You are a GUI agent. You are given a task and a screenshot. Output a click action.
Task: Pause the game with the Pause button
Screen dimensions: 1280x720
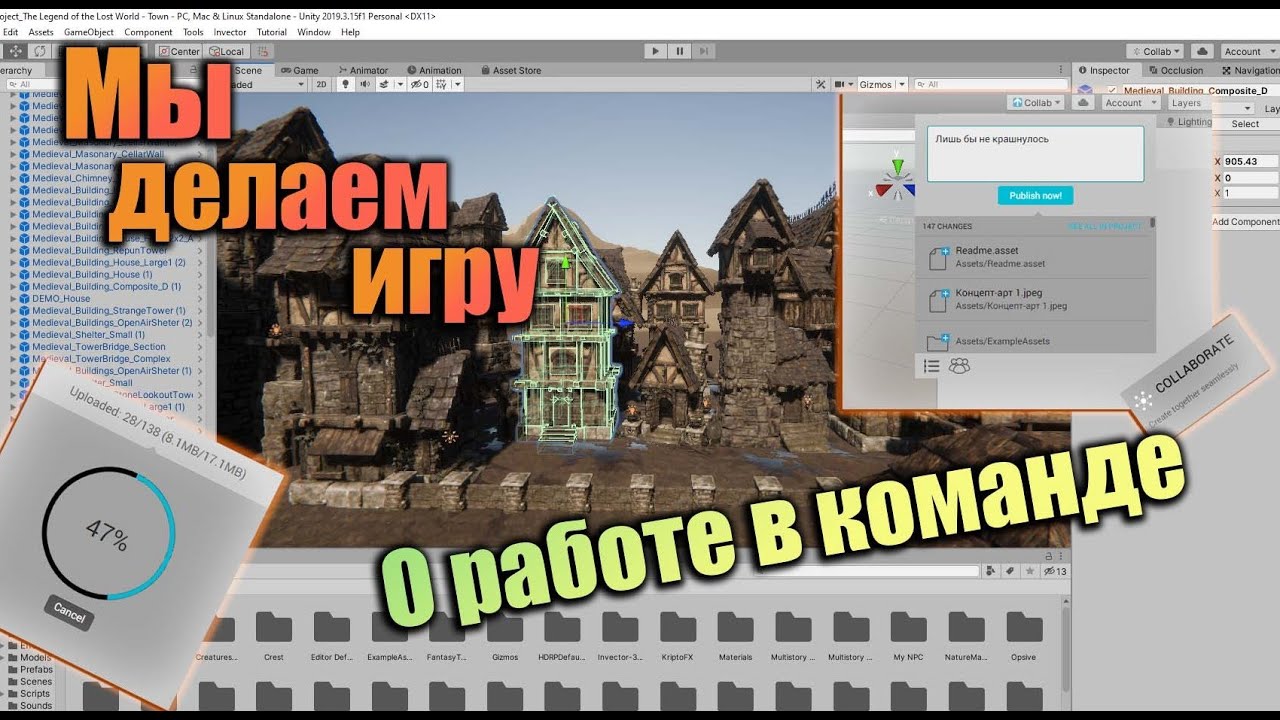tap(680, 51)
